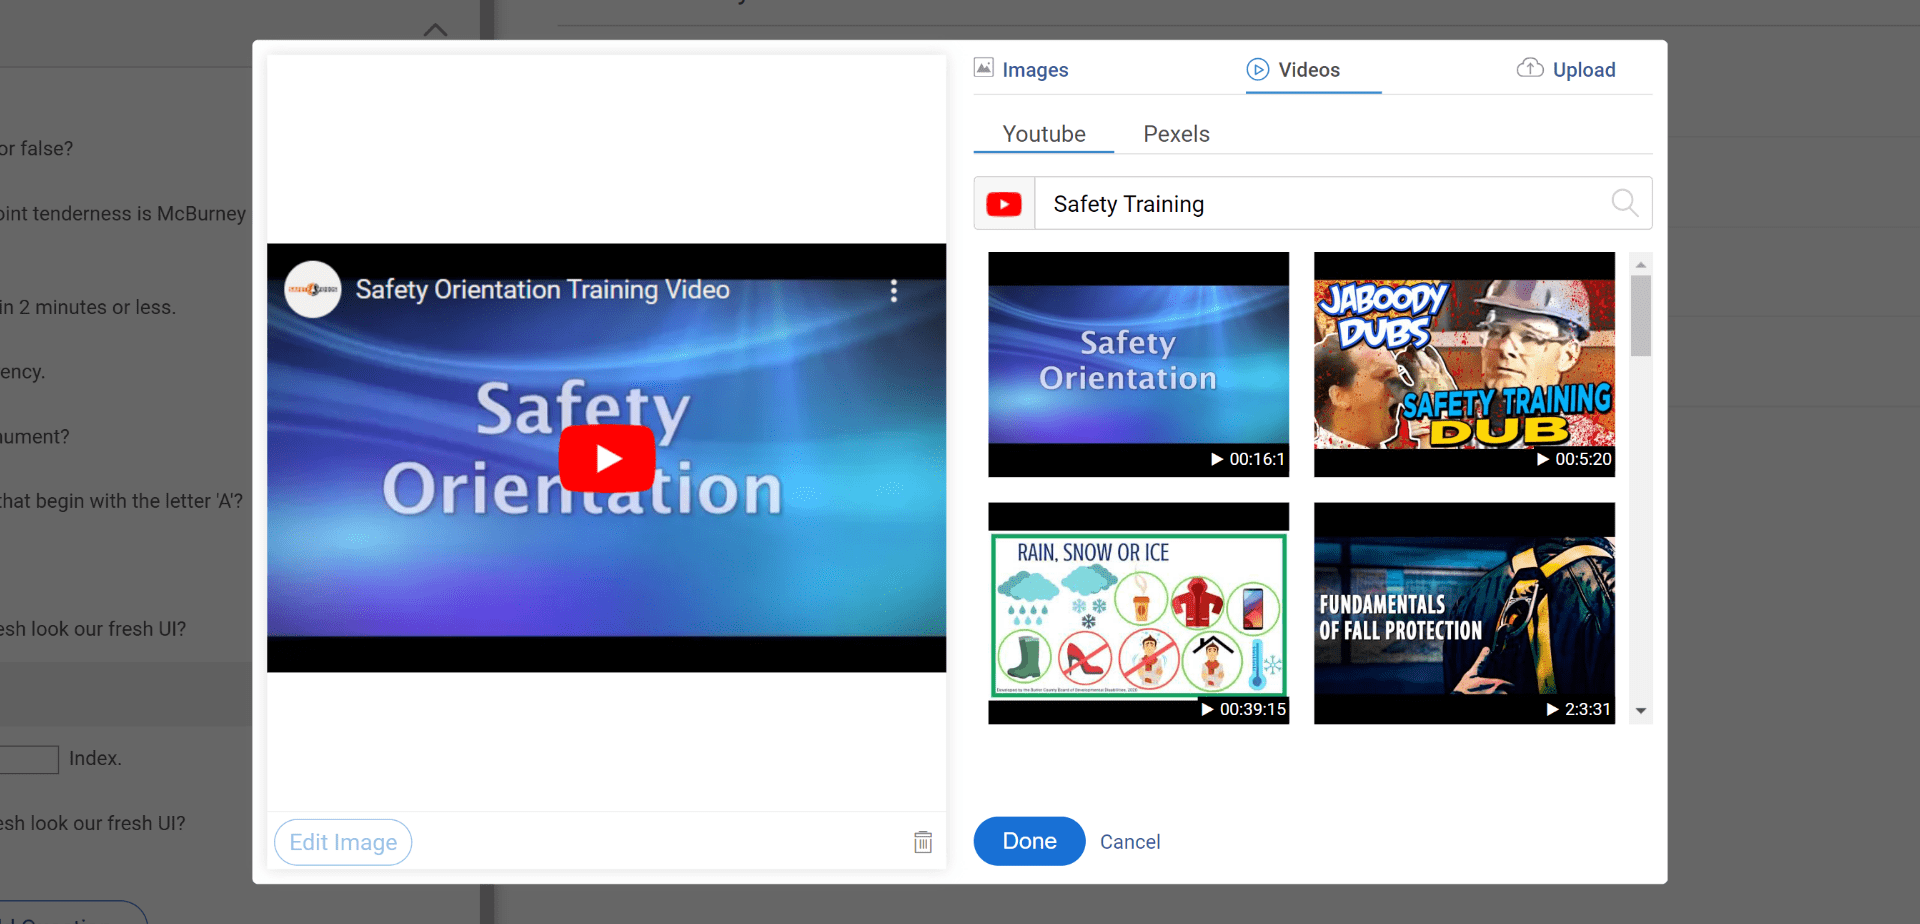Click the Edit Image button

(343, 842)
